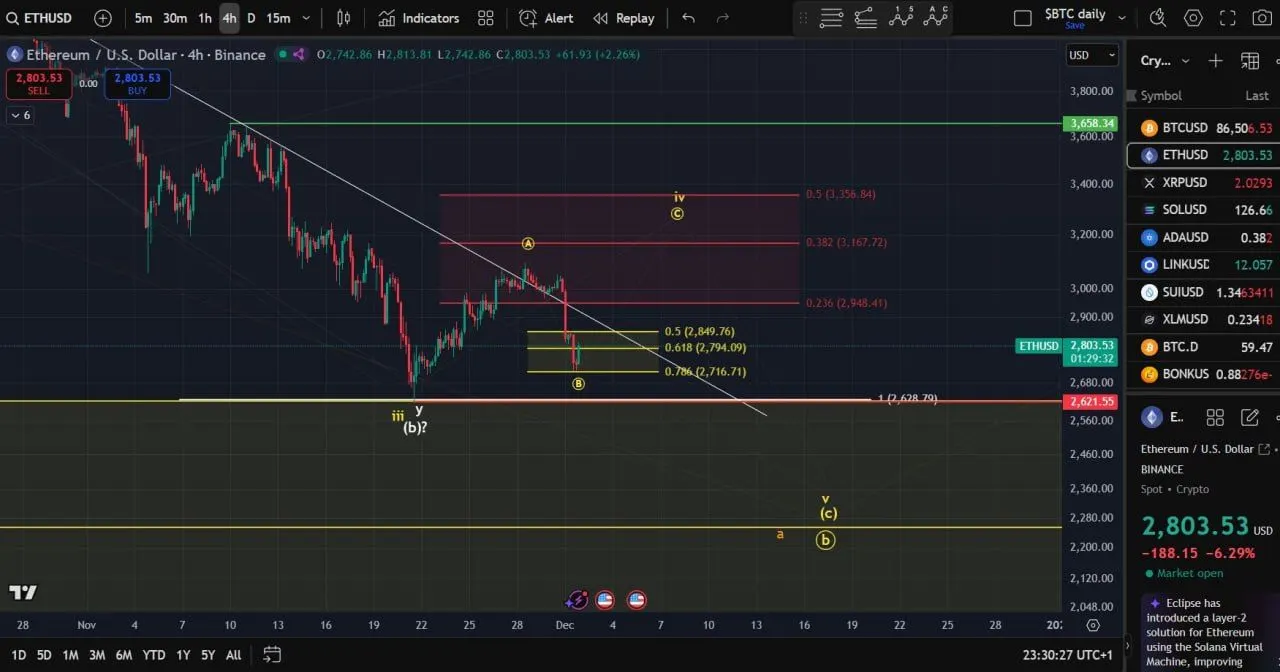
Task: Select the Elliott impulse wave 1-5 tool
Action: pyautogui.click(x=901, y=17)
